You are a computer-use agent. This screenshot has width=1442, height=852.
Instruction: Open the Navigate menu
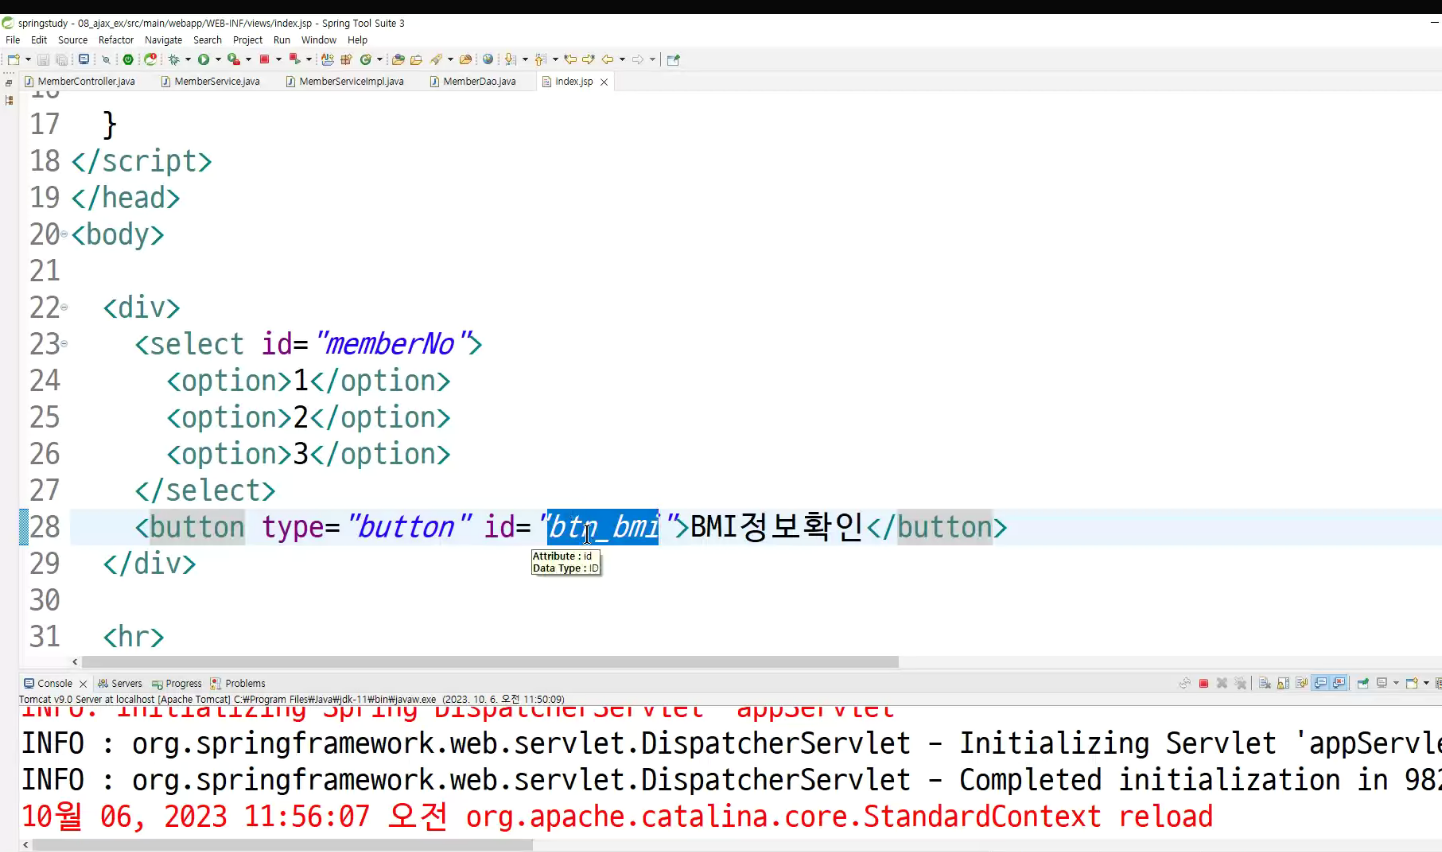(163, 40)
